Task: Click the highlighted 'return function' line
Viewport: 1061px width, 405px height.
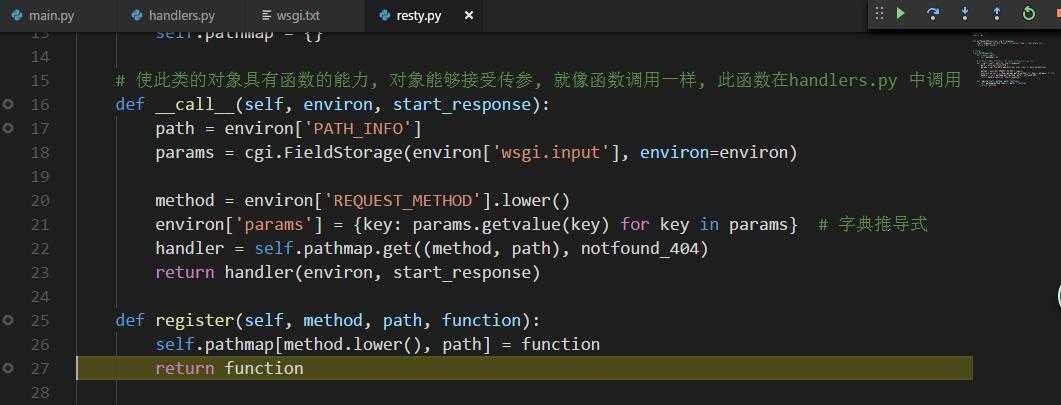Action: coord(229,368)
